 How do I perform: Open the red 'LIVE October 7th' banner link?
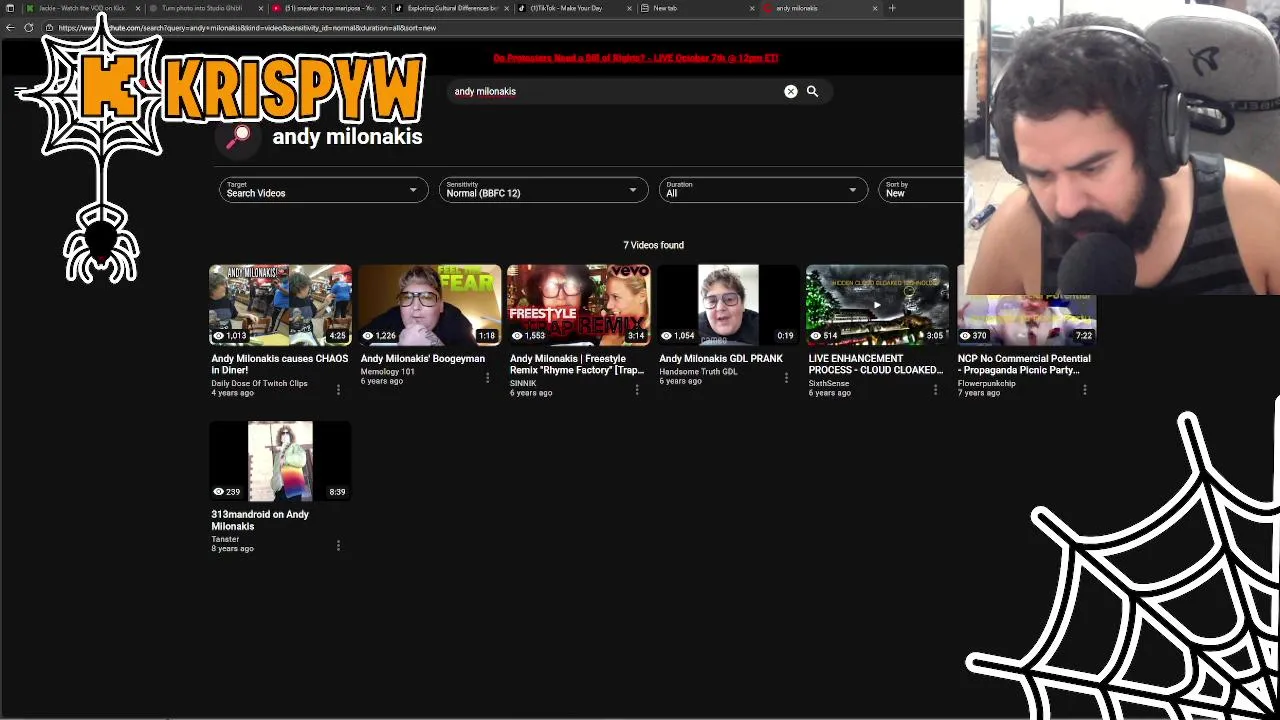coord(636,58)
